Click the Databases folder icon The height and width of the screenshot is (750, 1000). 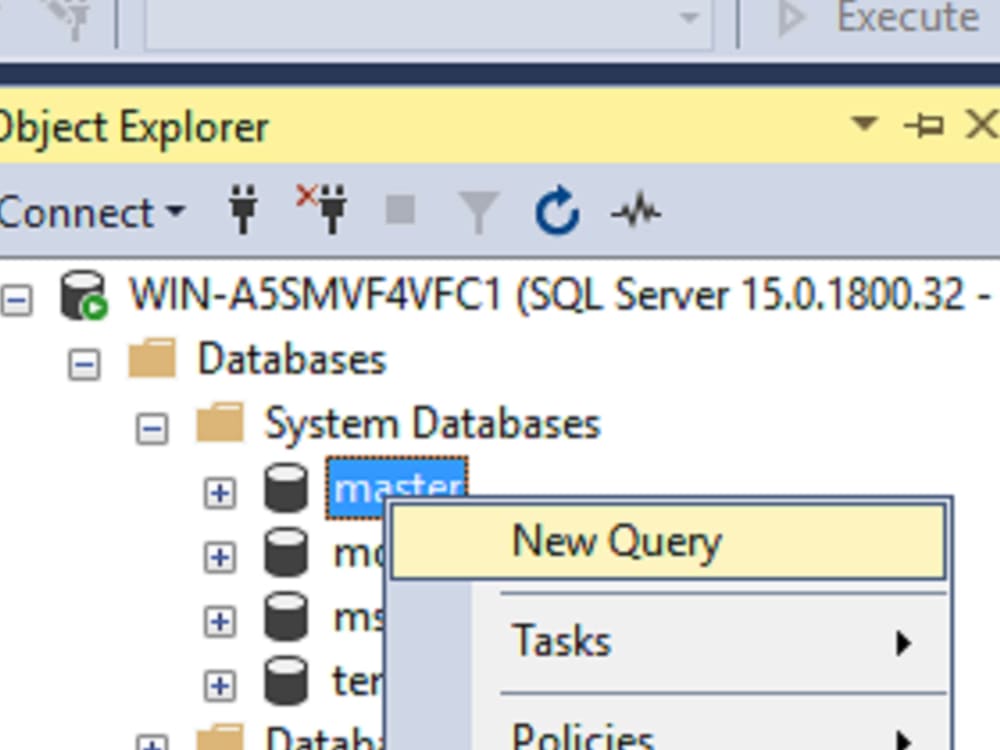tap(152, 358)
